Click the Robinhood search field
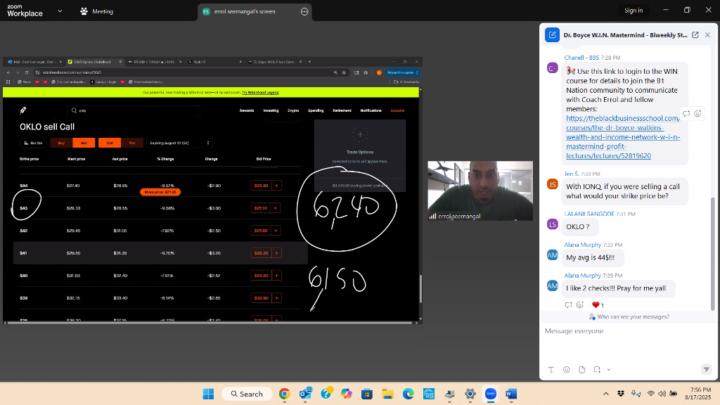This screenshot has height=405, width=720. 135,111
